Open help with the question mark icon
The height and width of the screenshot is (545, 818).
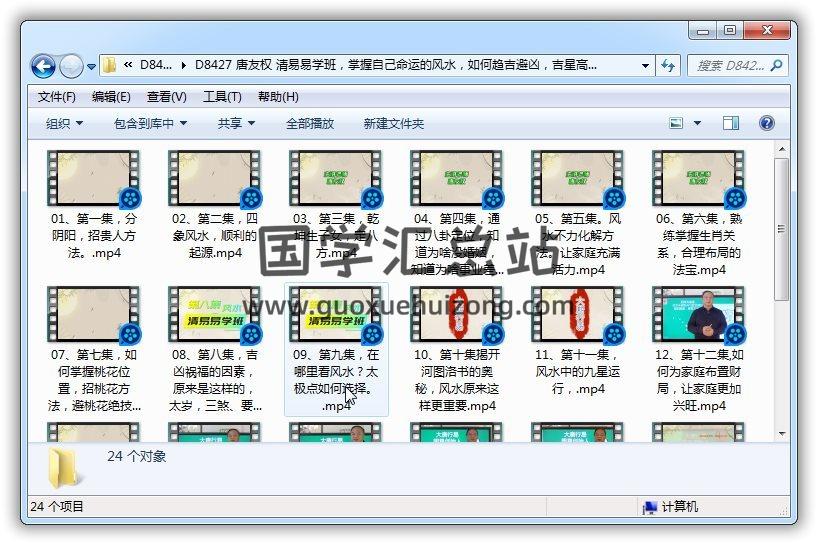coord(767,123)
